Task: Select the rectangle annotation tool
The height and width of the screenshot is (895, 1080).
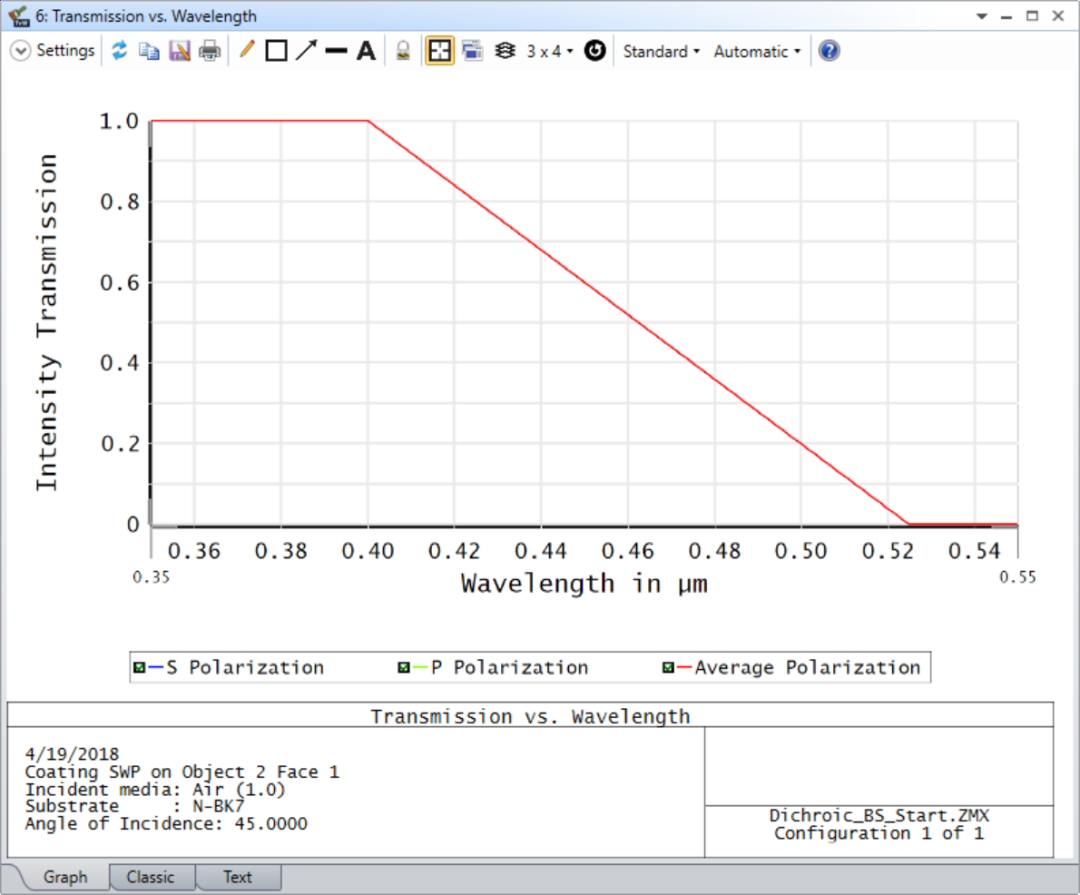Action: pyautogui.click(x=276, y=50)
